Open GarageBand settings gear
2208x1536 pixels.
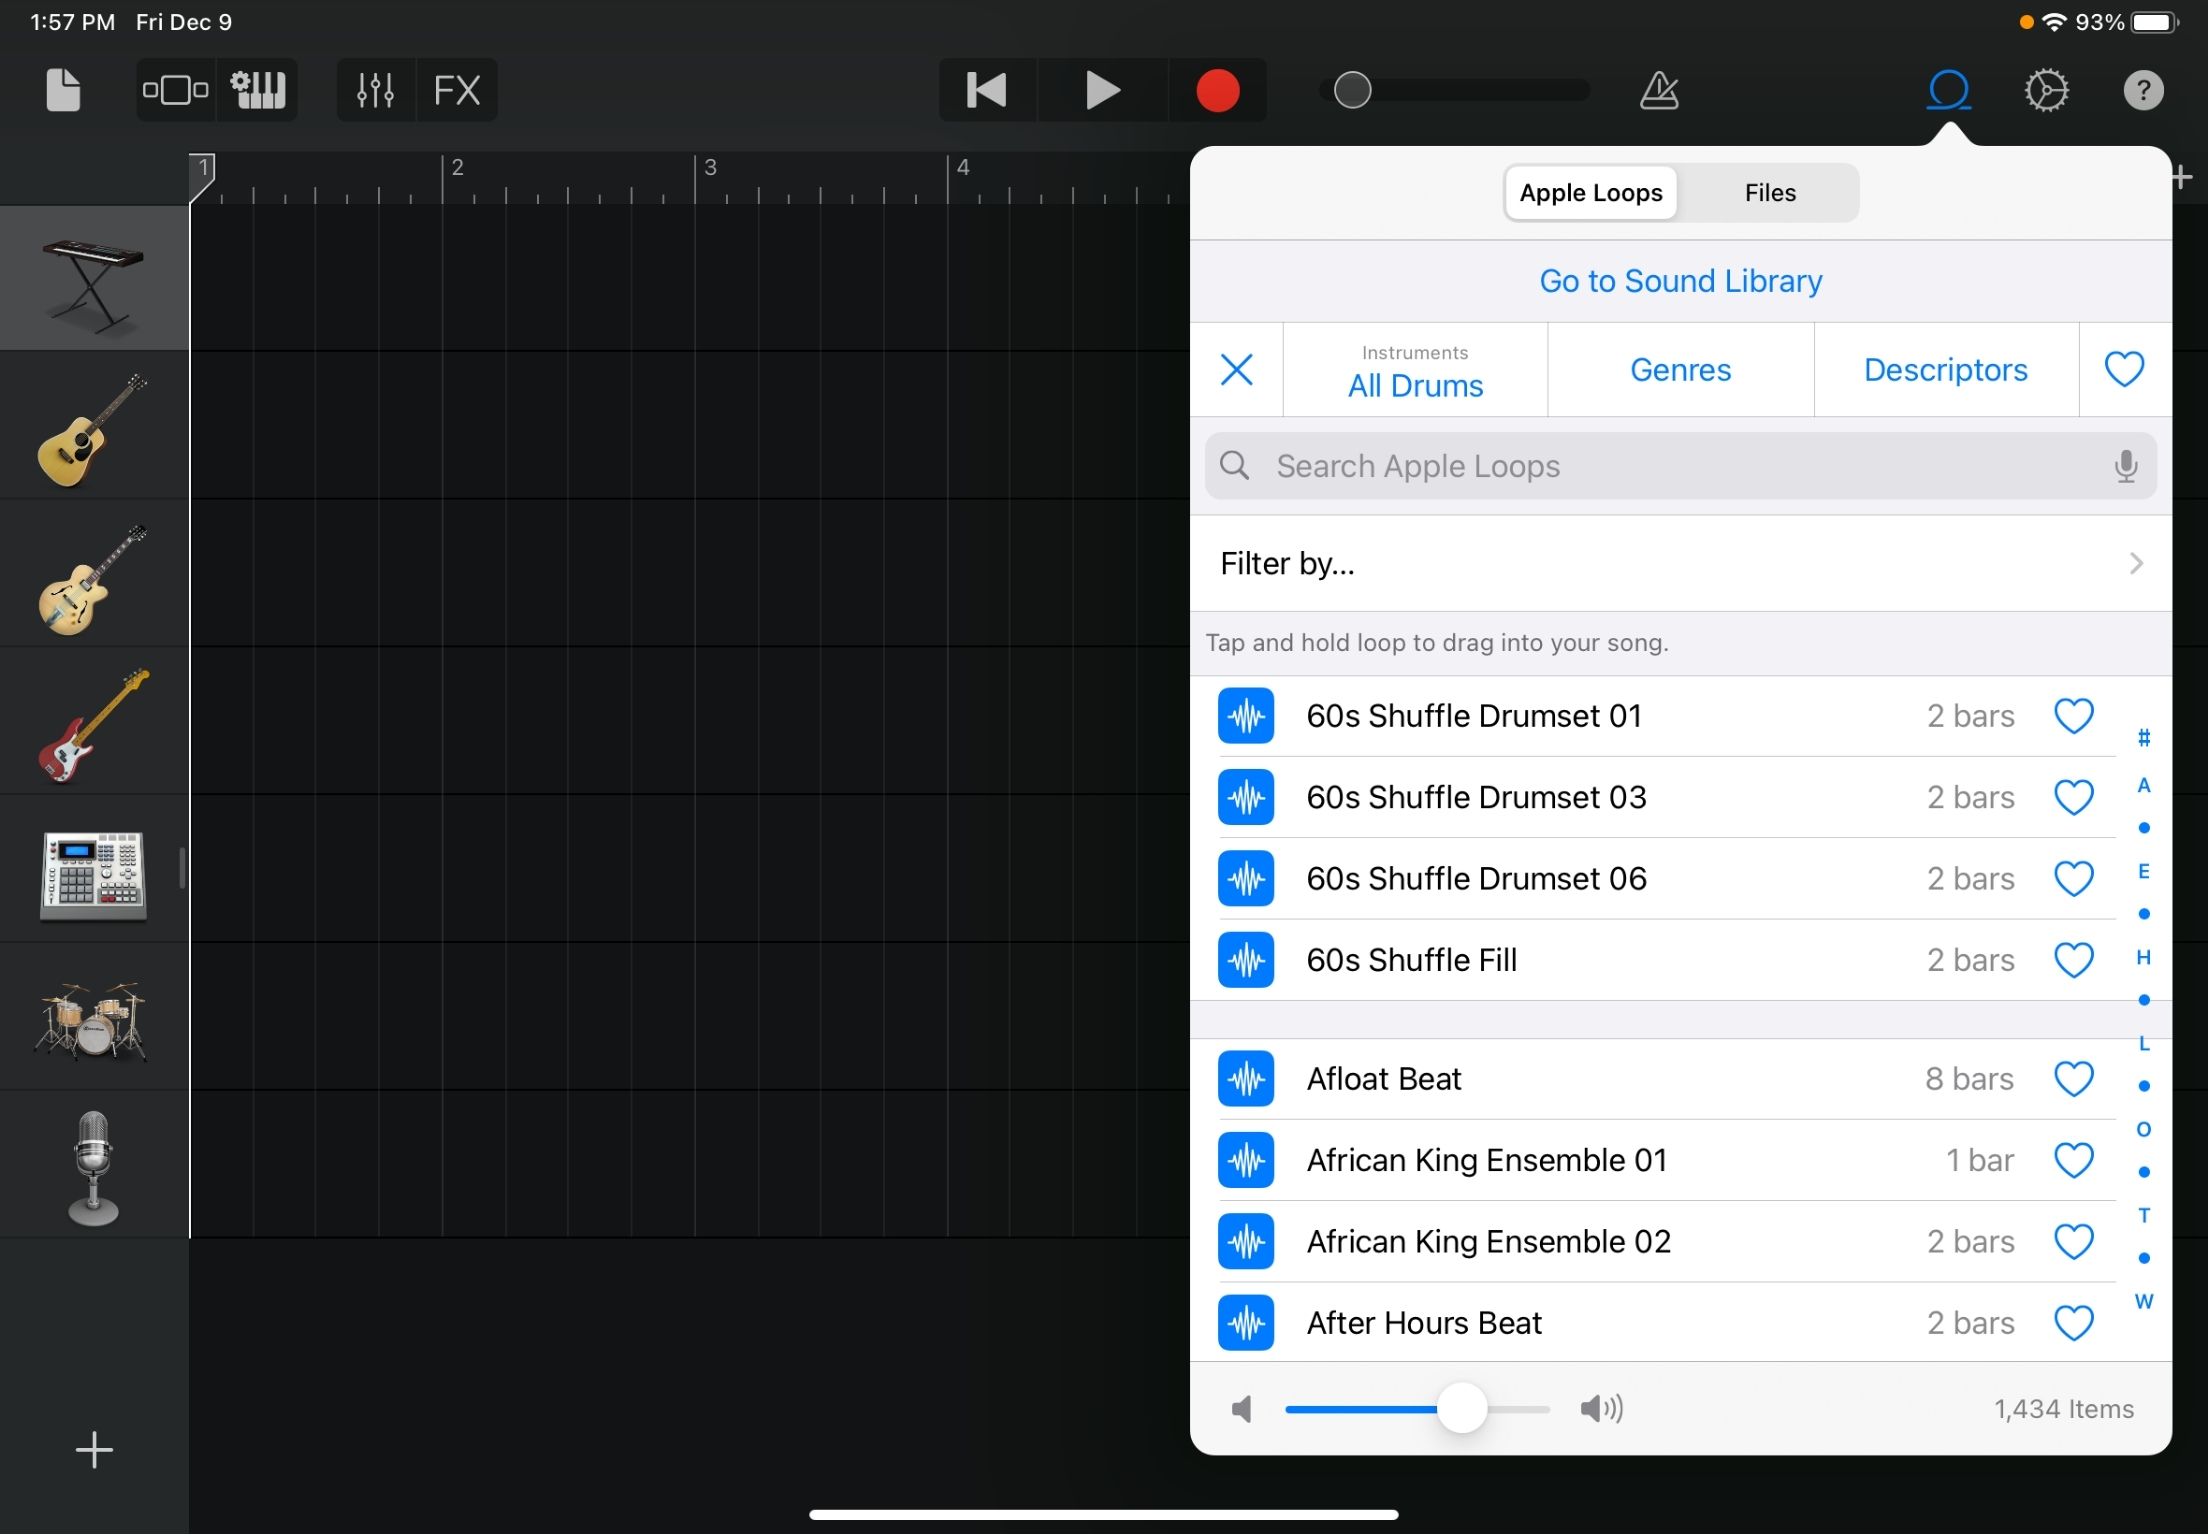(2046, 89)
